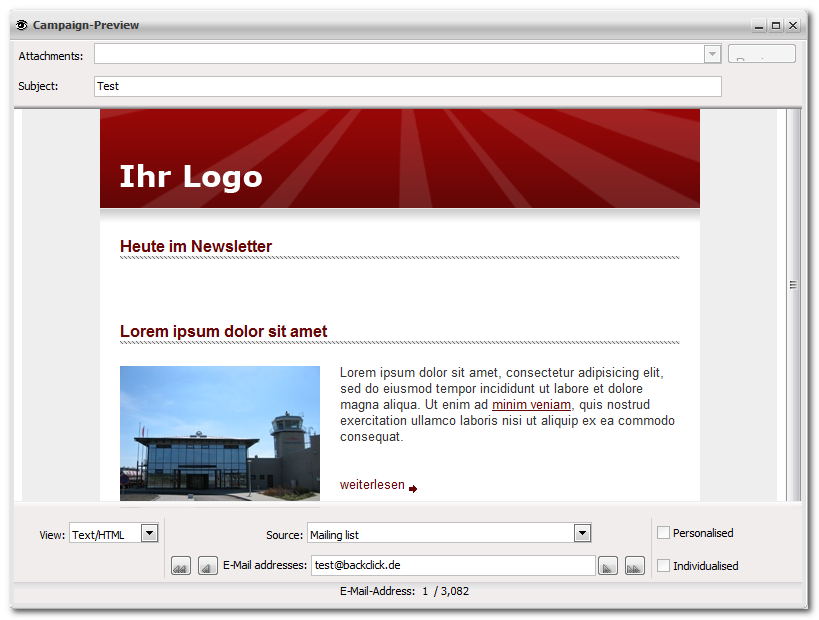Open the Attachments dropdown list
This screenshot has width=819, height=620.
click(712, 54)
